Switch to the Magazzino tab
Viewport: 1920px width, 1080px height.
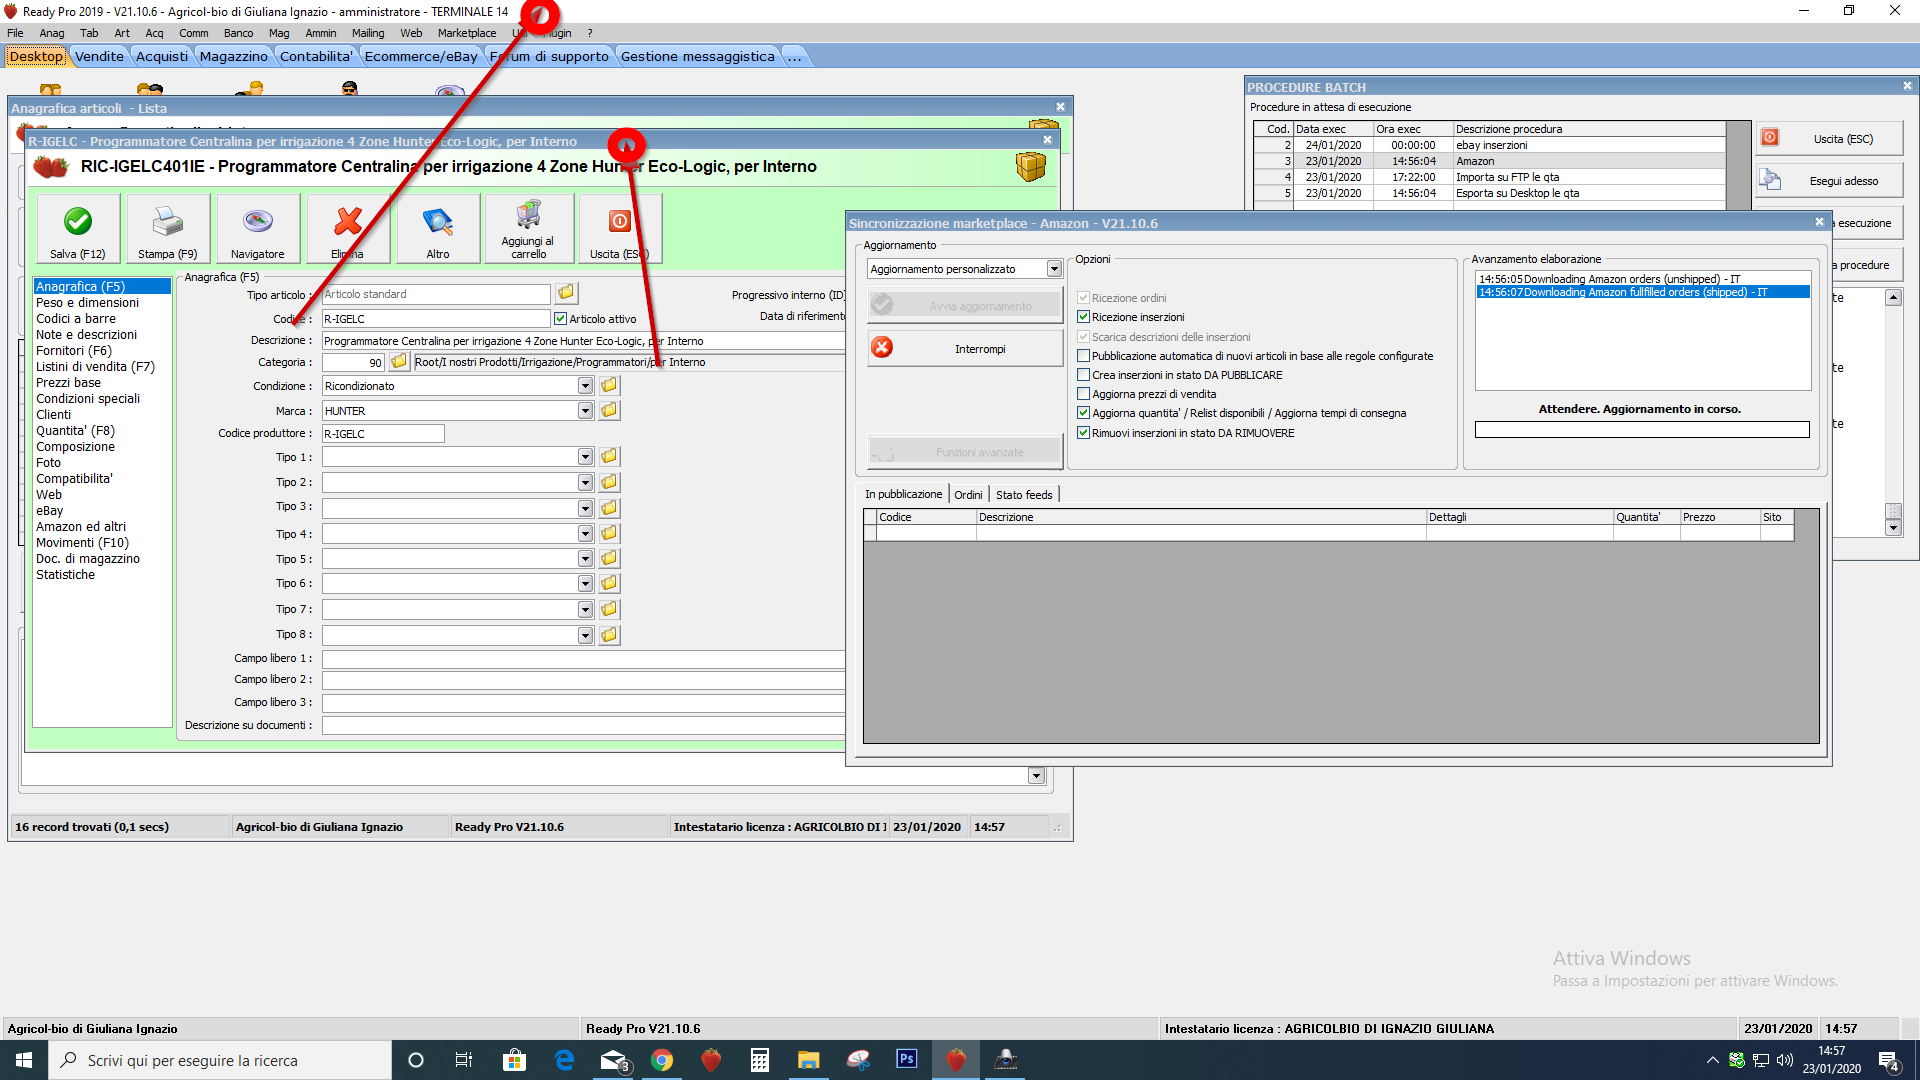233,56
